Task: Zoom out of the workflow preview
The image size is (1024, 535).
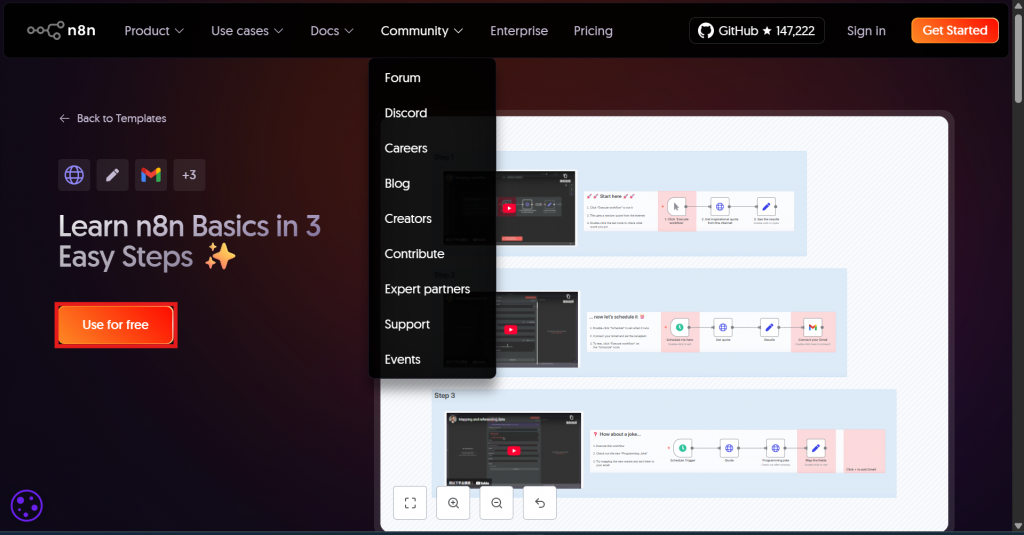Action: pyautogui.click(x=496, y=503)
